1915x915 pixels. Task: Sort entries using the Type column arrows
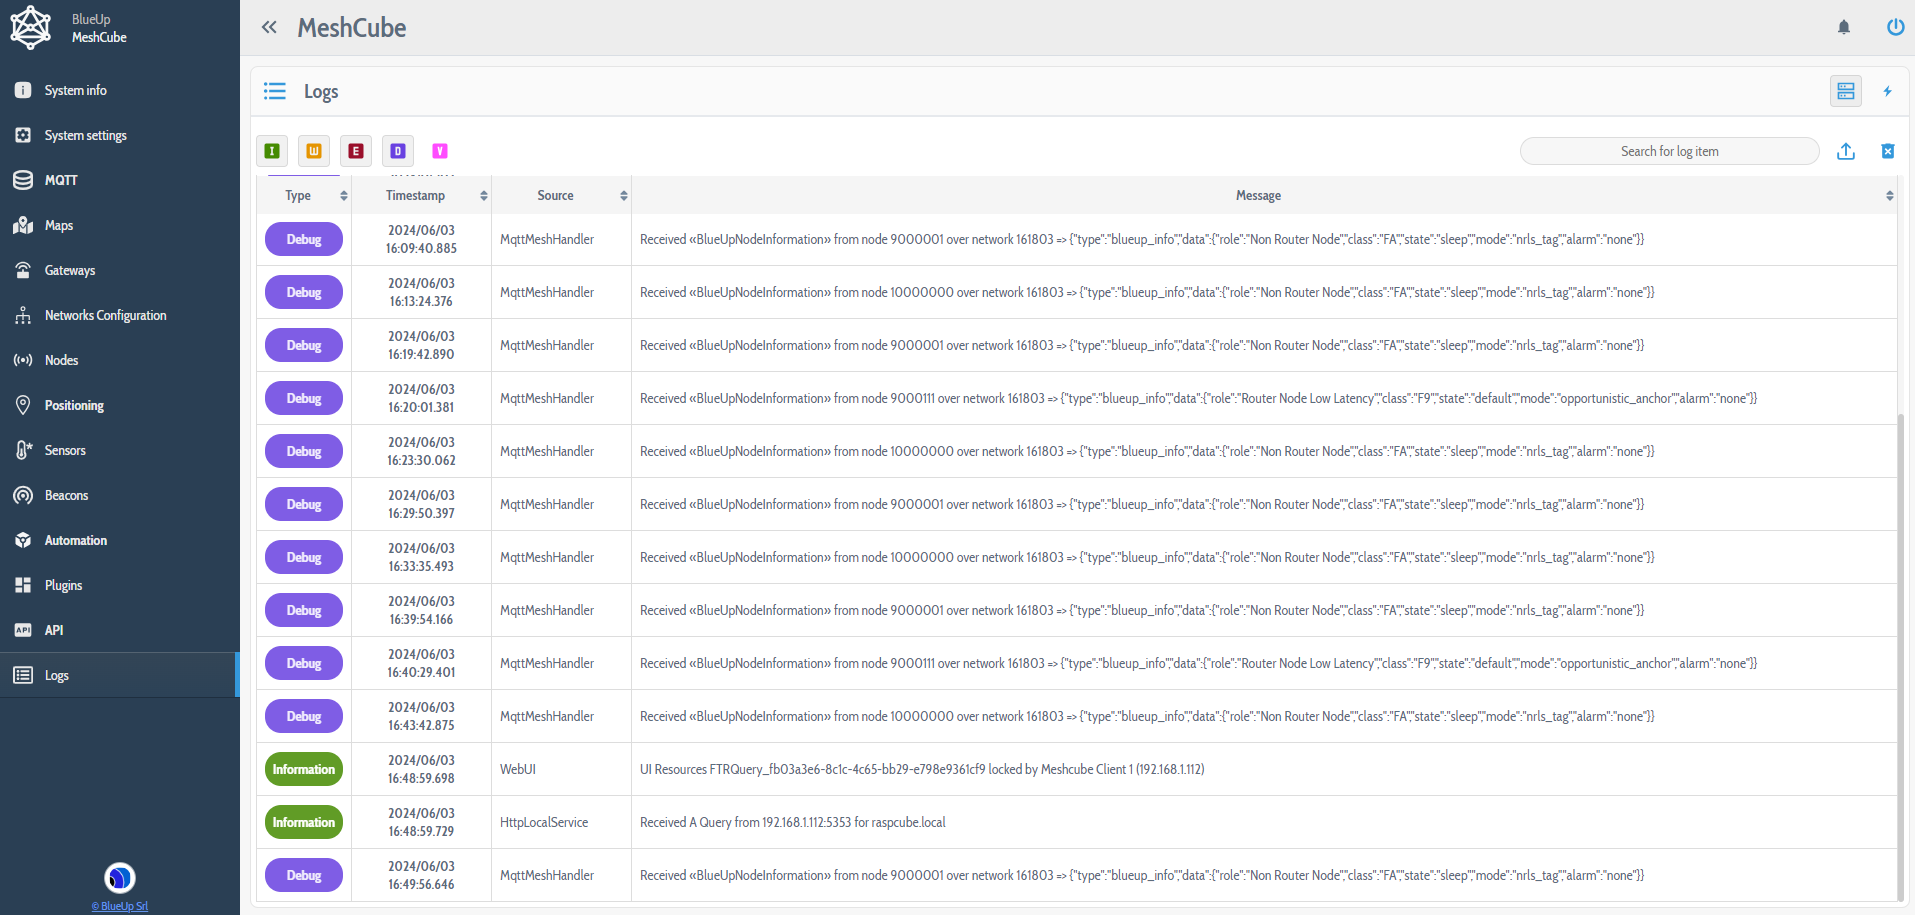click(343, 195)
